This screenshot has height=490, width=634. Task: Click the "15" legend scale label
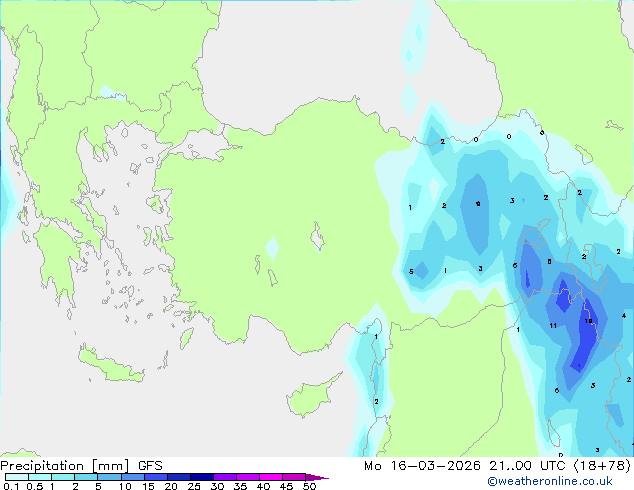pos(148,486)
